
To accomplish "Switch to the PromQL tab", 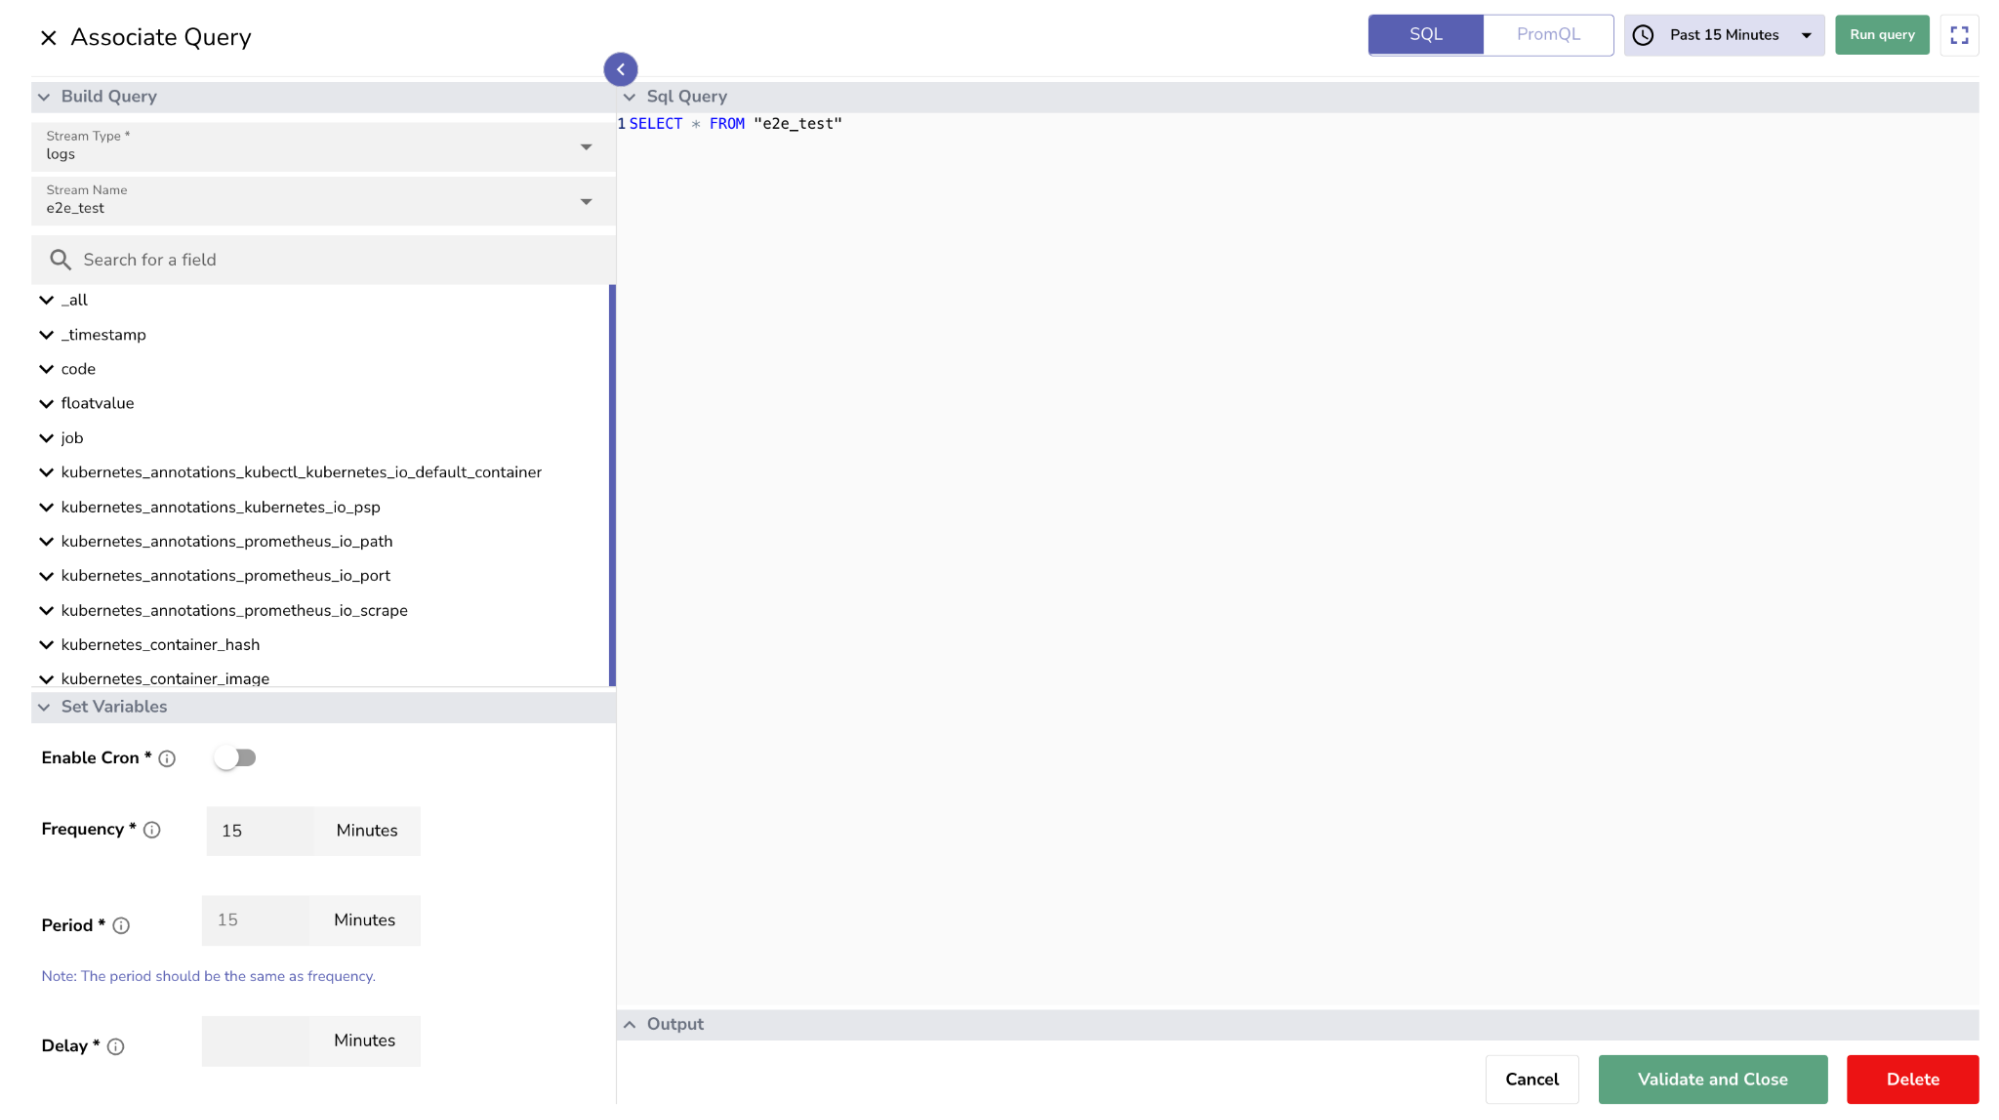I will 1547,35.
